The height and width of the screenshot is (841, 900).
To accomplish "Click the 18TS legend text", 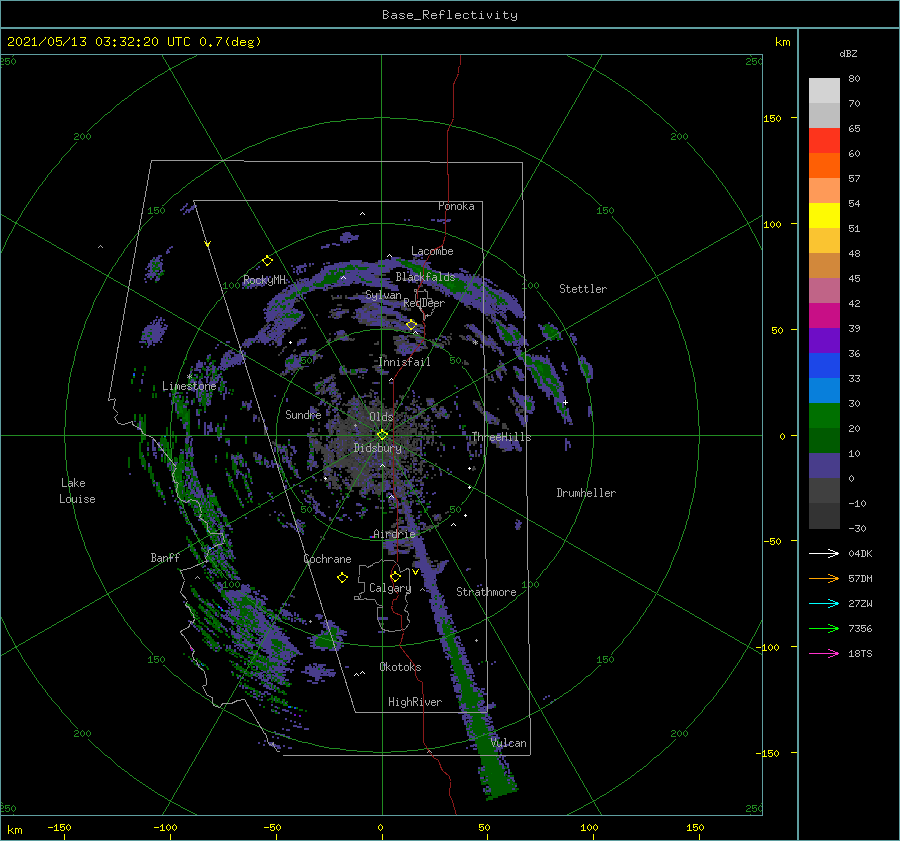I will point(860,653).
